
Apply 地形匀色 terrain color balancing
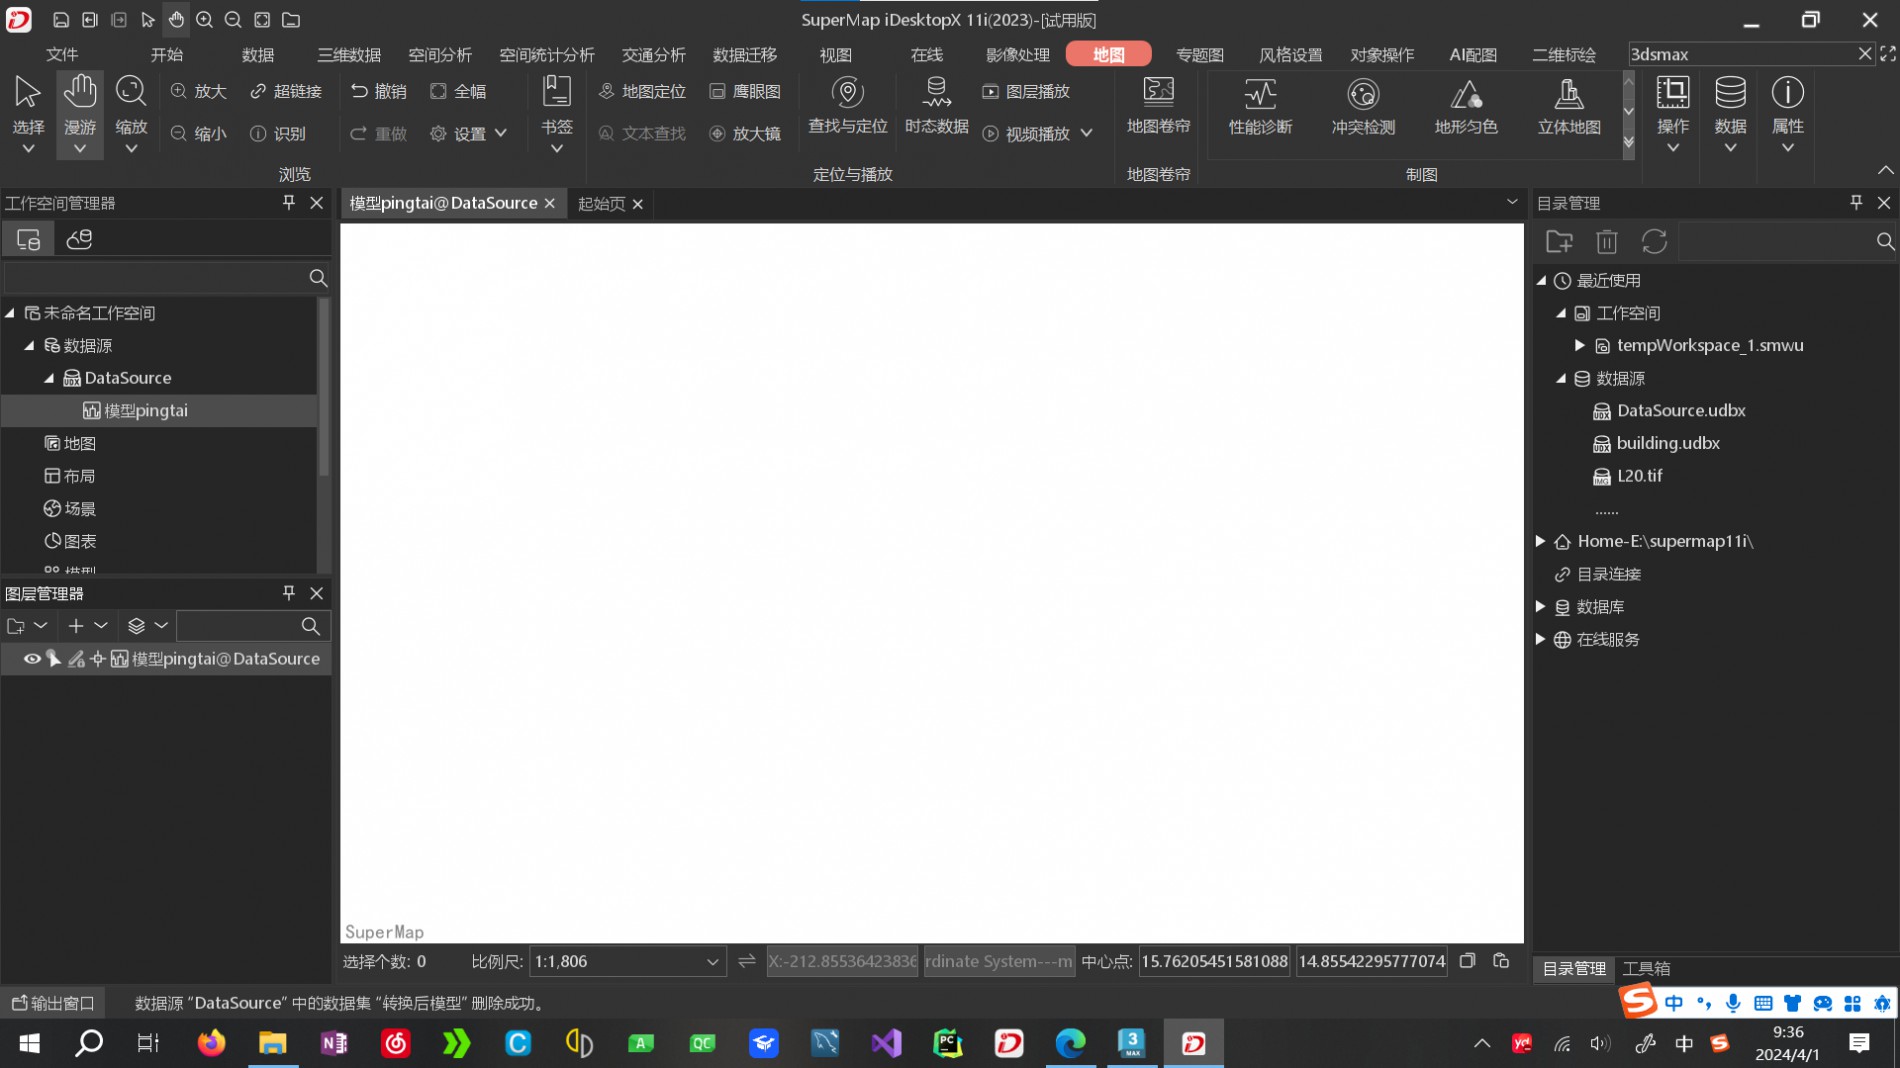click(x=1466, y=108)
